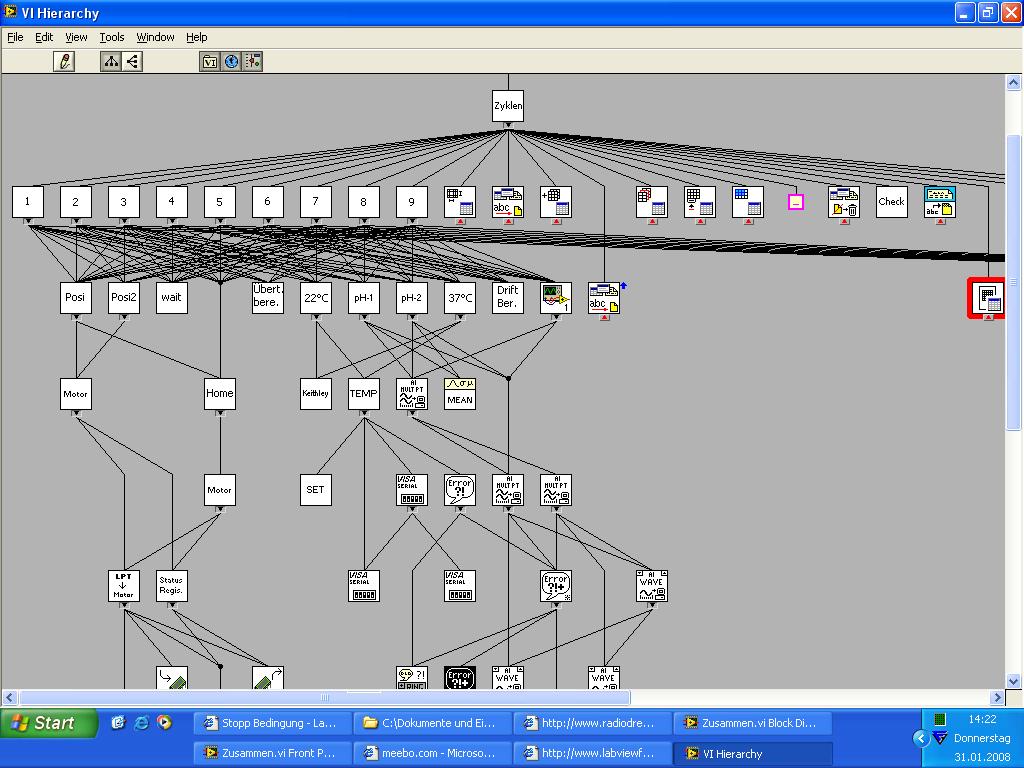
Task: Open meebo.com taskbar window
Action: (x=433, y=753)
